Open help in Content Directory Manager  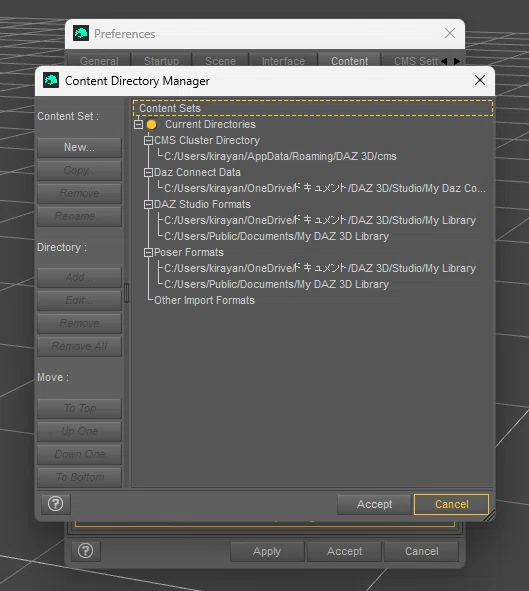click(56, 504)
